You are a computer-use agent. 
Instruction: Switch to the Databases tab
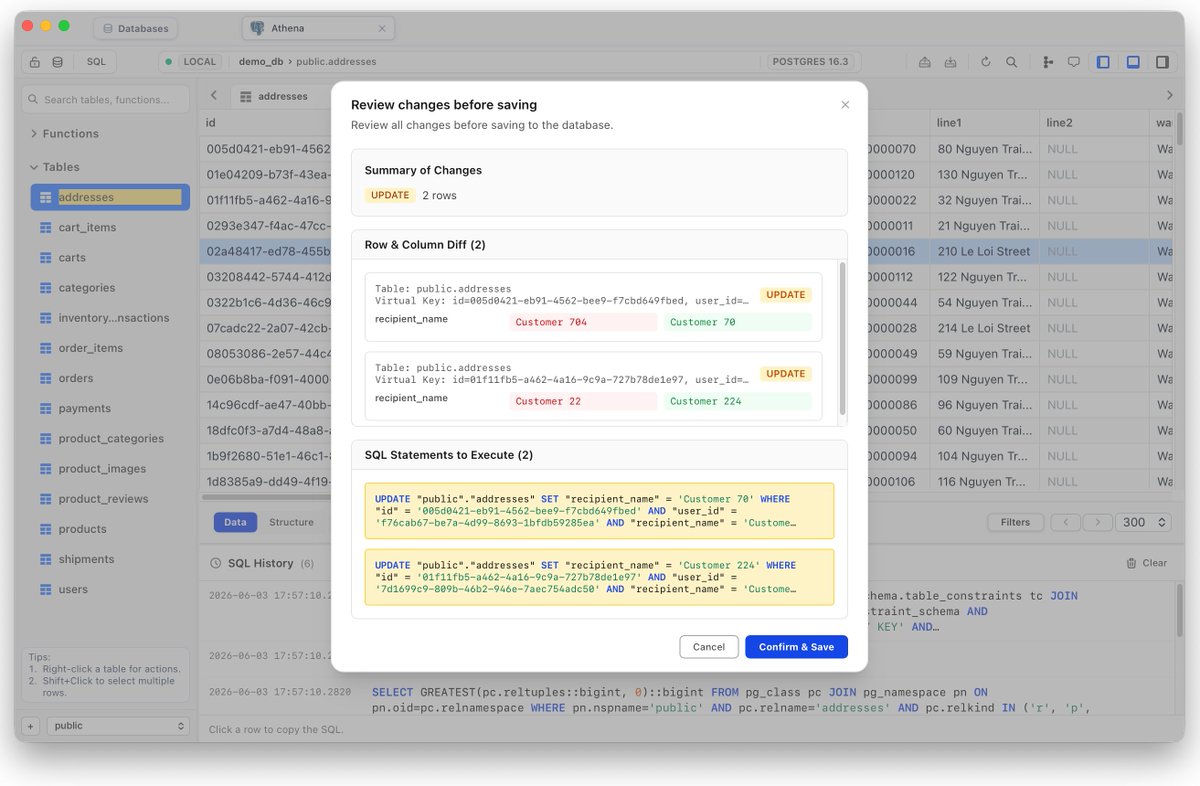click(136, 29)
